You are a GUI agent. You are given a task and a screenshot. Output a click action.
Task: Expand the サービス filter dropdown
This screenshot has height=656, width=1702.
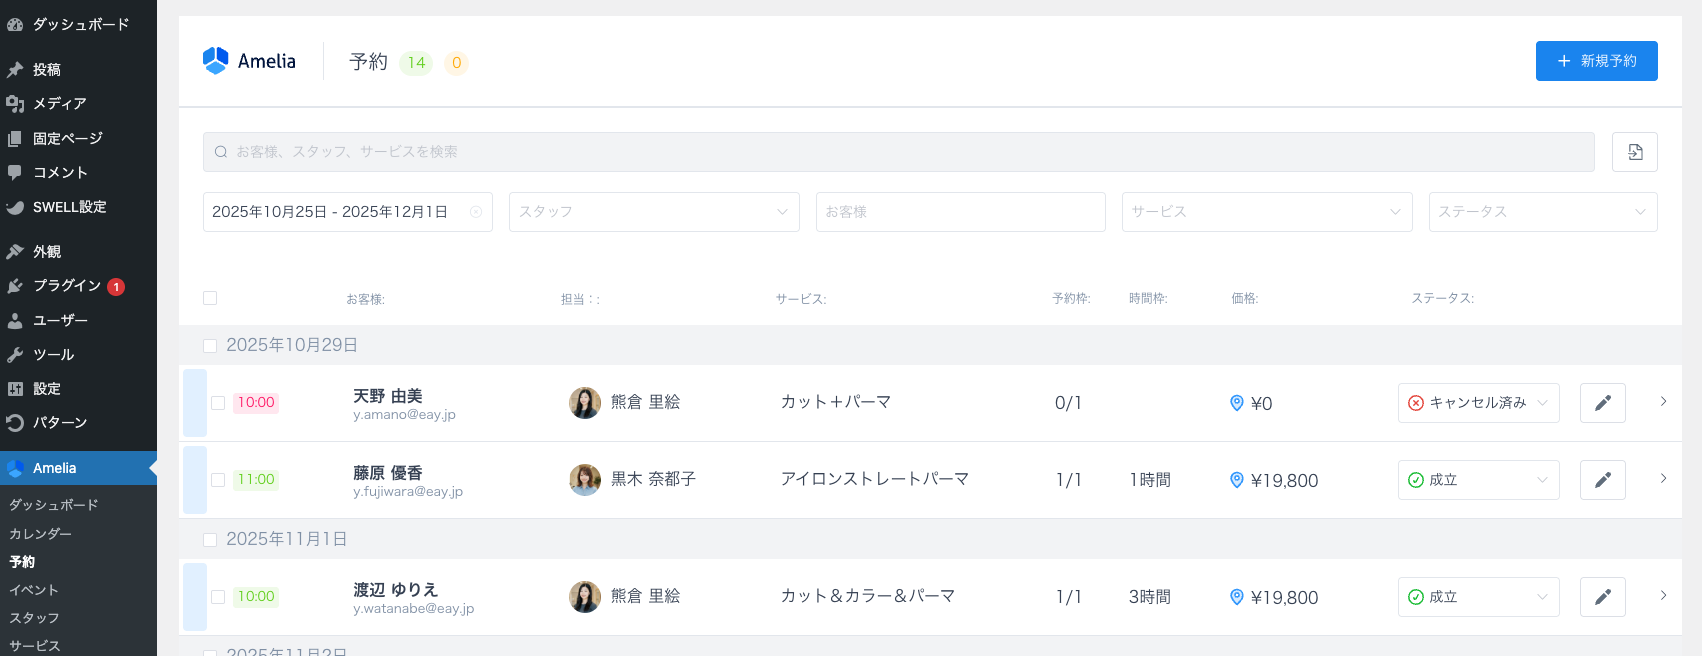[x=1266, y=212]
